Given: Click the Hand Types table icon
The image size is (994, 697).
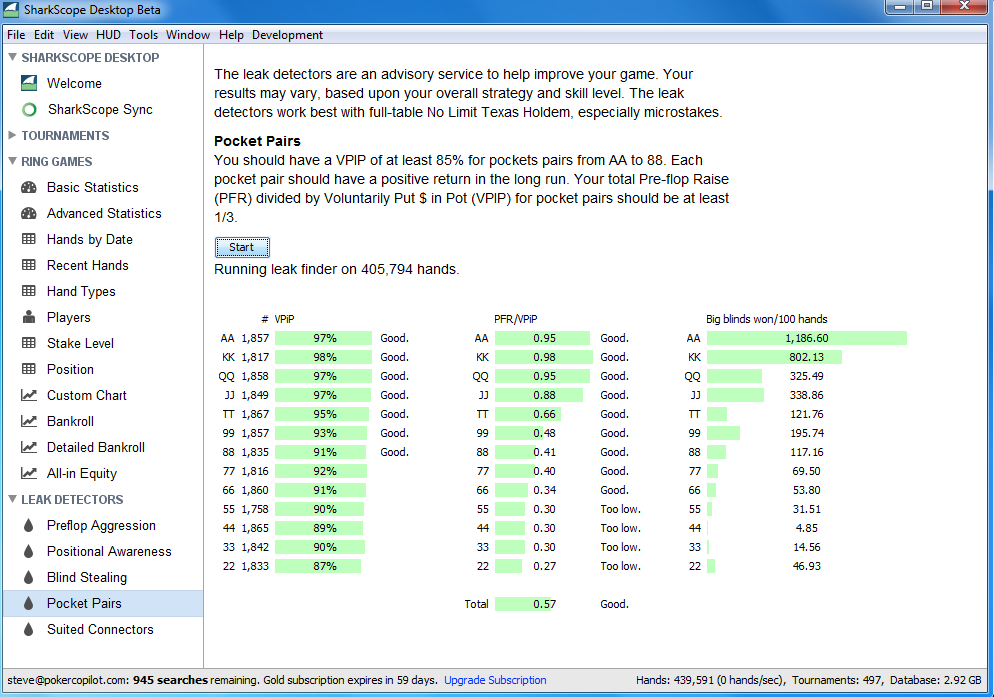Looking at the screenshot, I should click(x=29, y=291).
